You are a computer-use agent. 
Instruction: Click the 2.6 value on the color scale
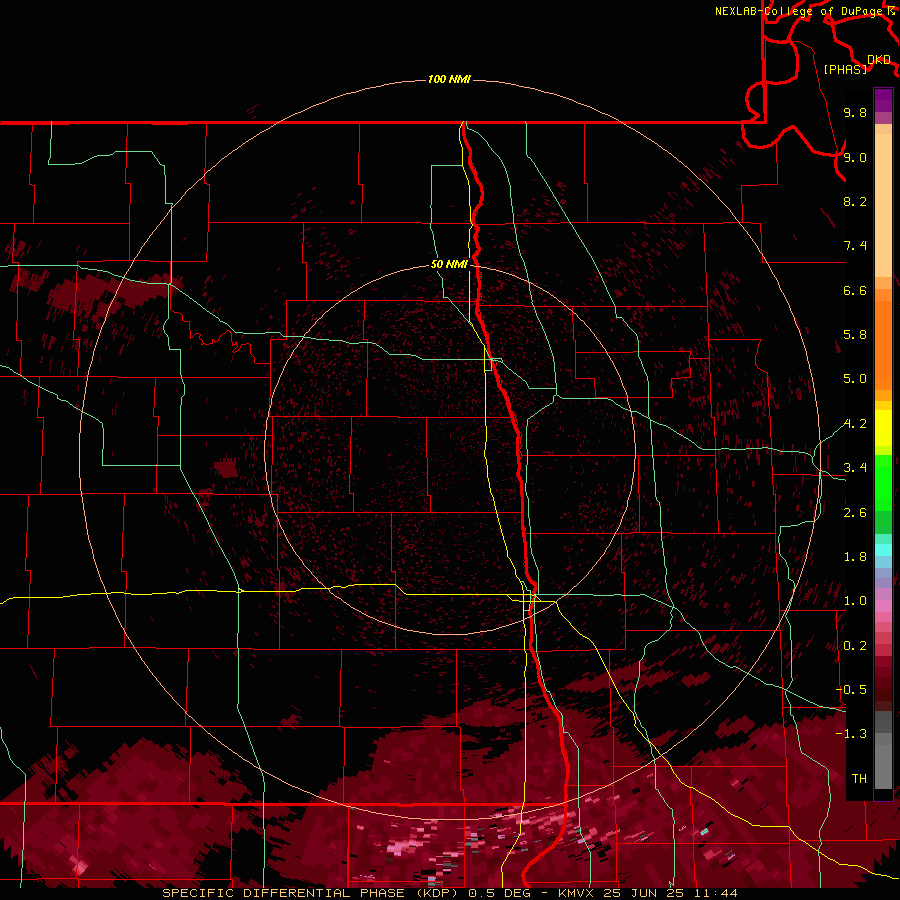(855, 513)
